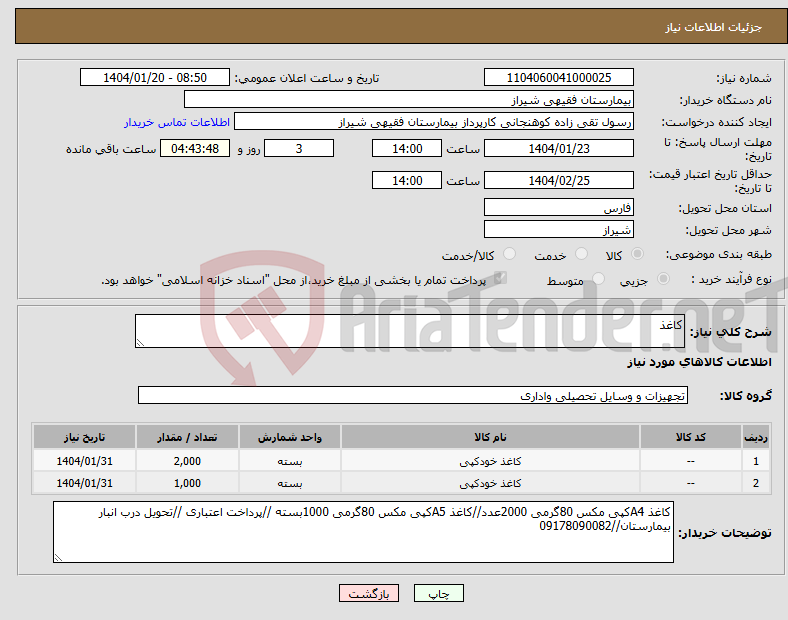The image size is (788, 620).
Task: Click the resize grip of description textarea
Action: (140, 343)
